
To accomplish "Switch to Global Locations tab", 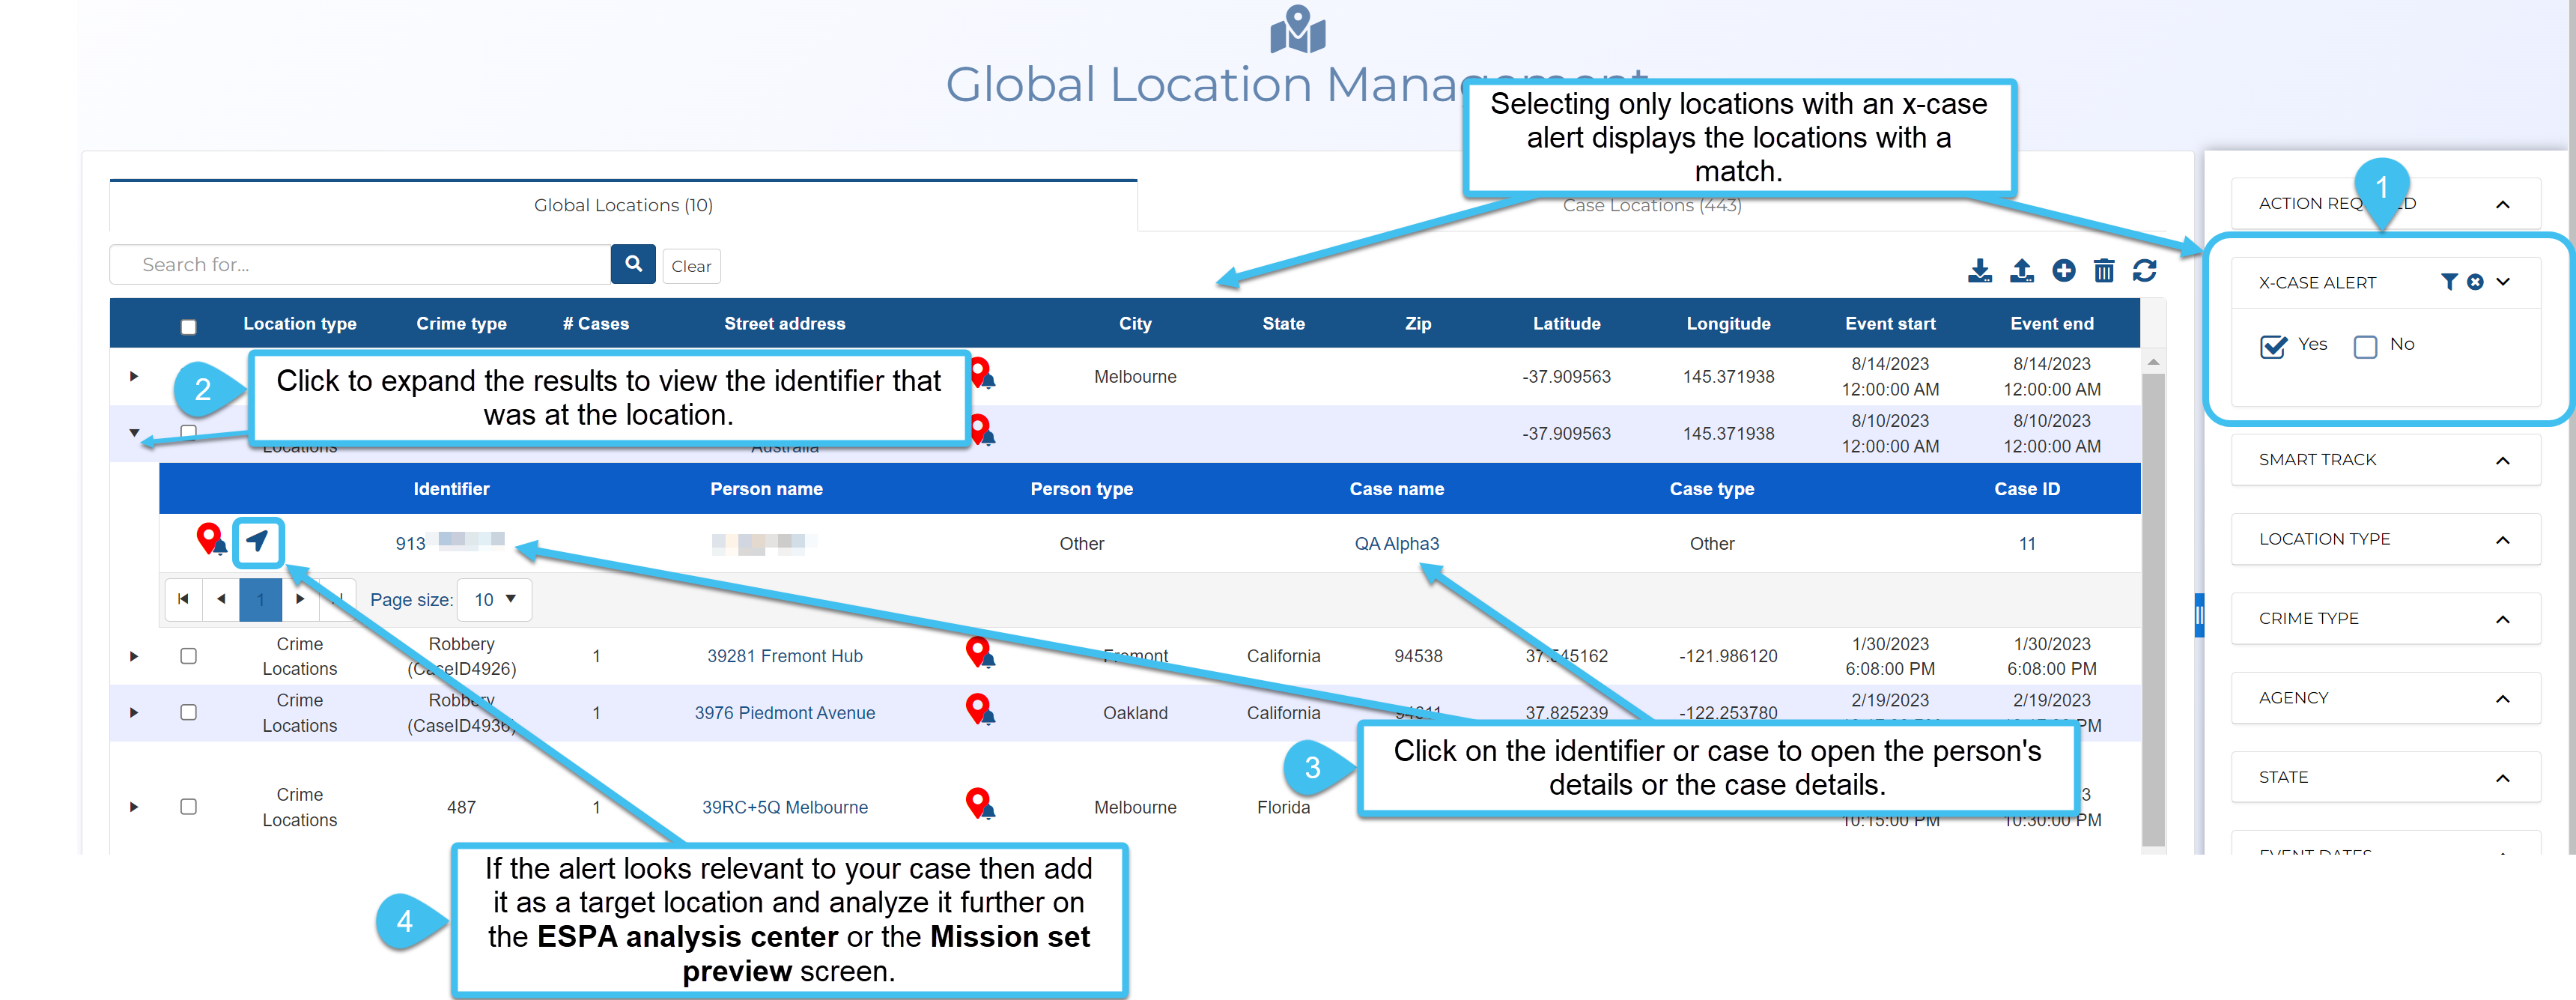I will point(623,205).
